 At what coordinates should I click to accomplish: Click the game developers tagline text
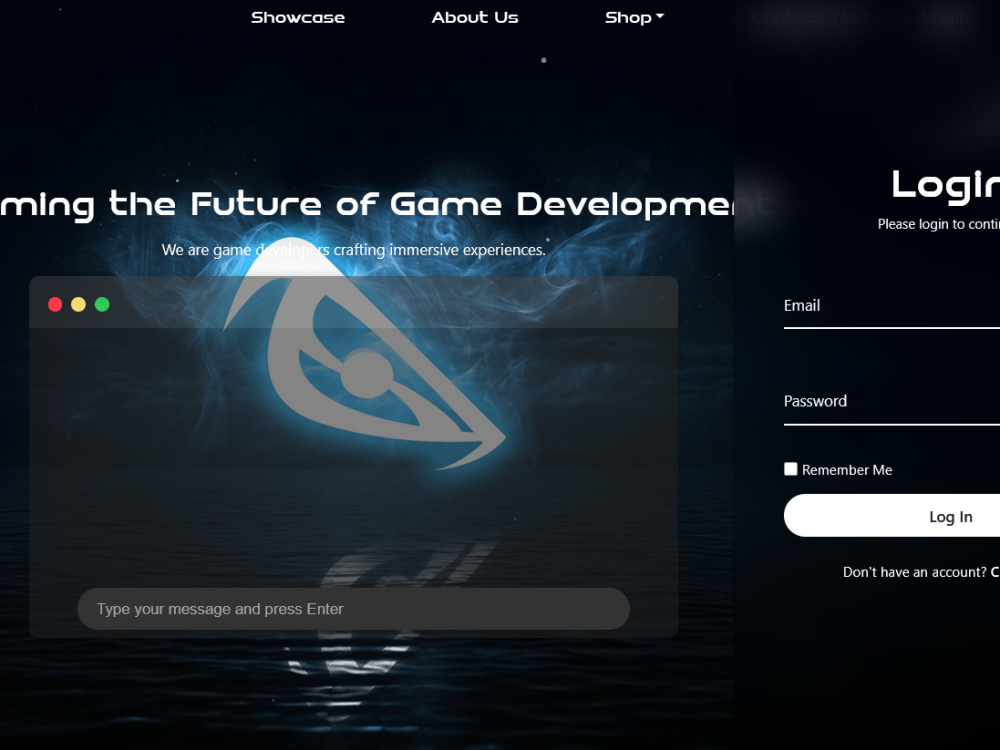coord(353,250)
